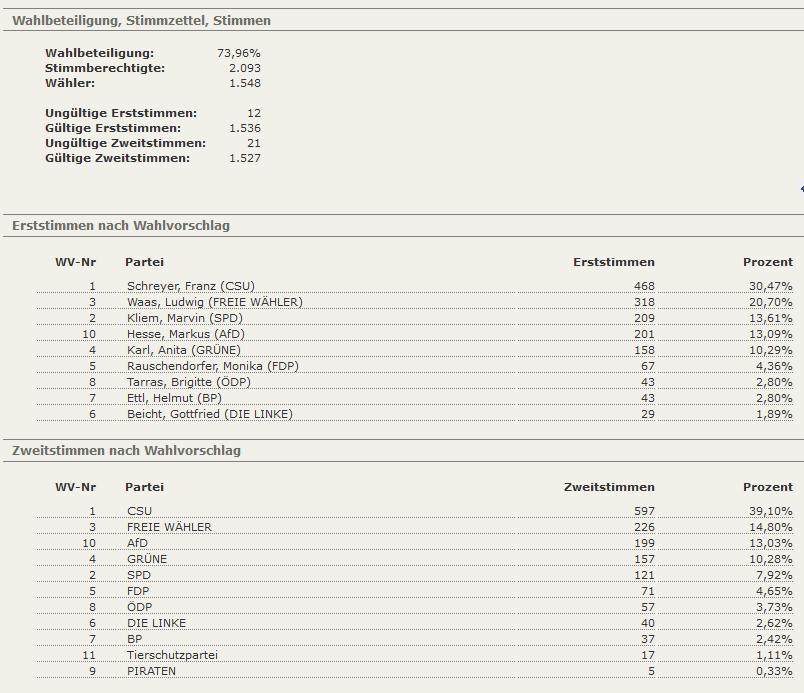Click "FREIE WÄHLER" in the Zweitstimmen table

point(169,527)
